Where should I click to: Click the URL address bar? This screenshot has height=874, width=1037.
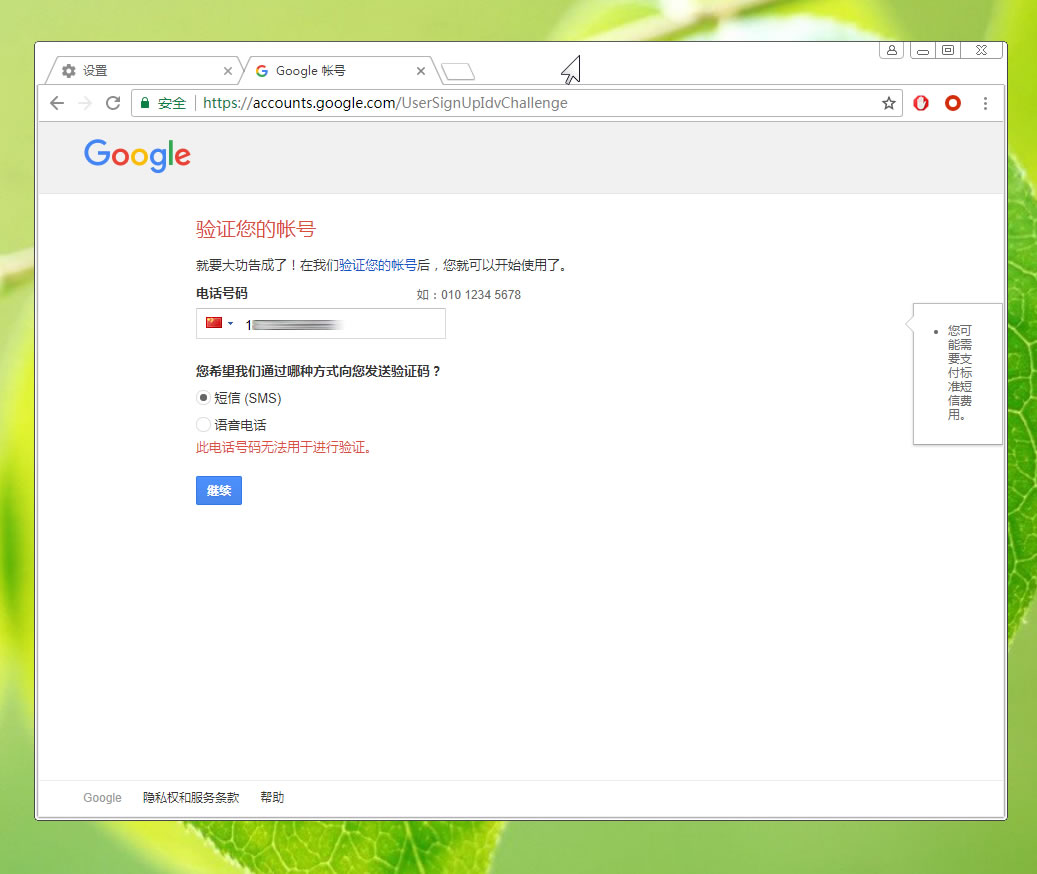tap(516, 103)
